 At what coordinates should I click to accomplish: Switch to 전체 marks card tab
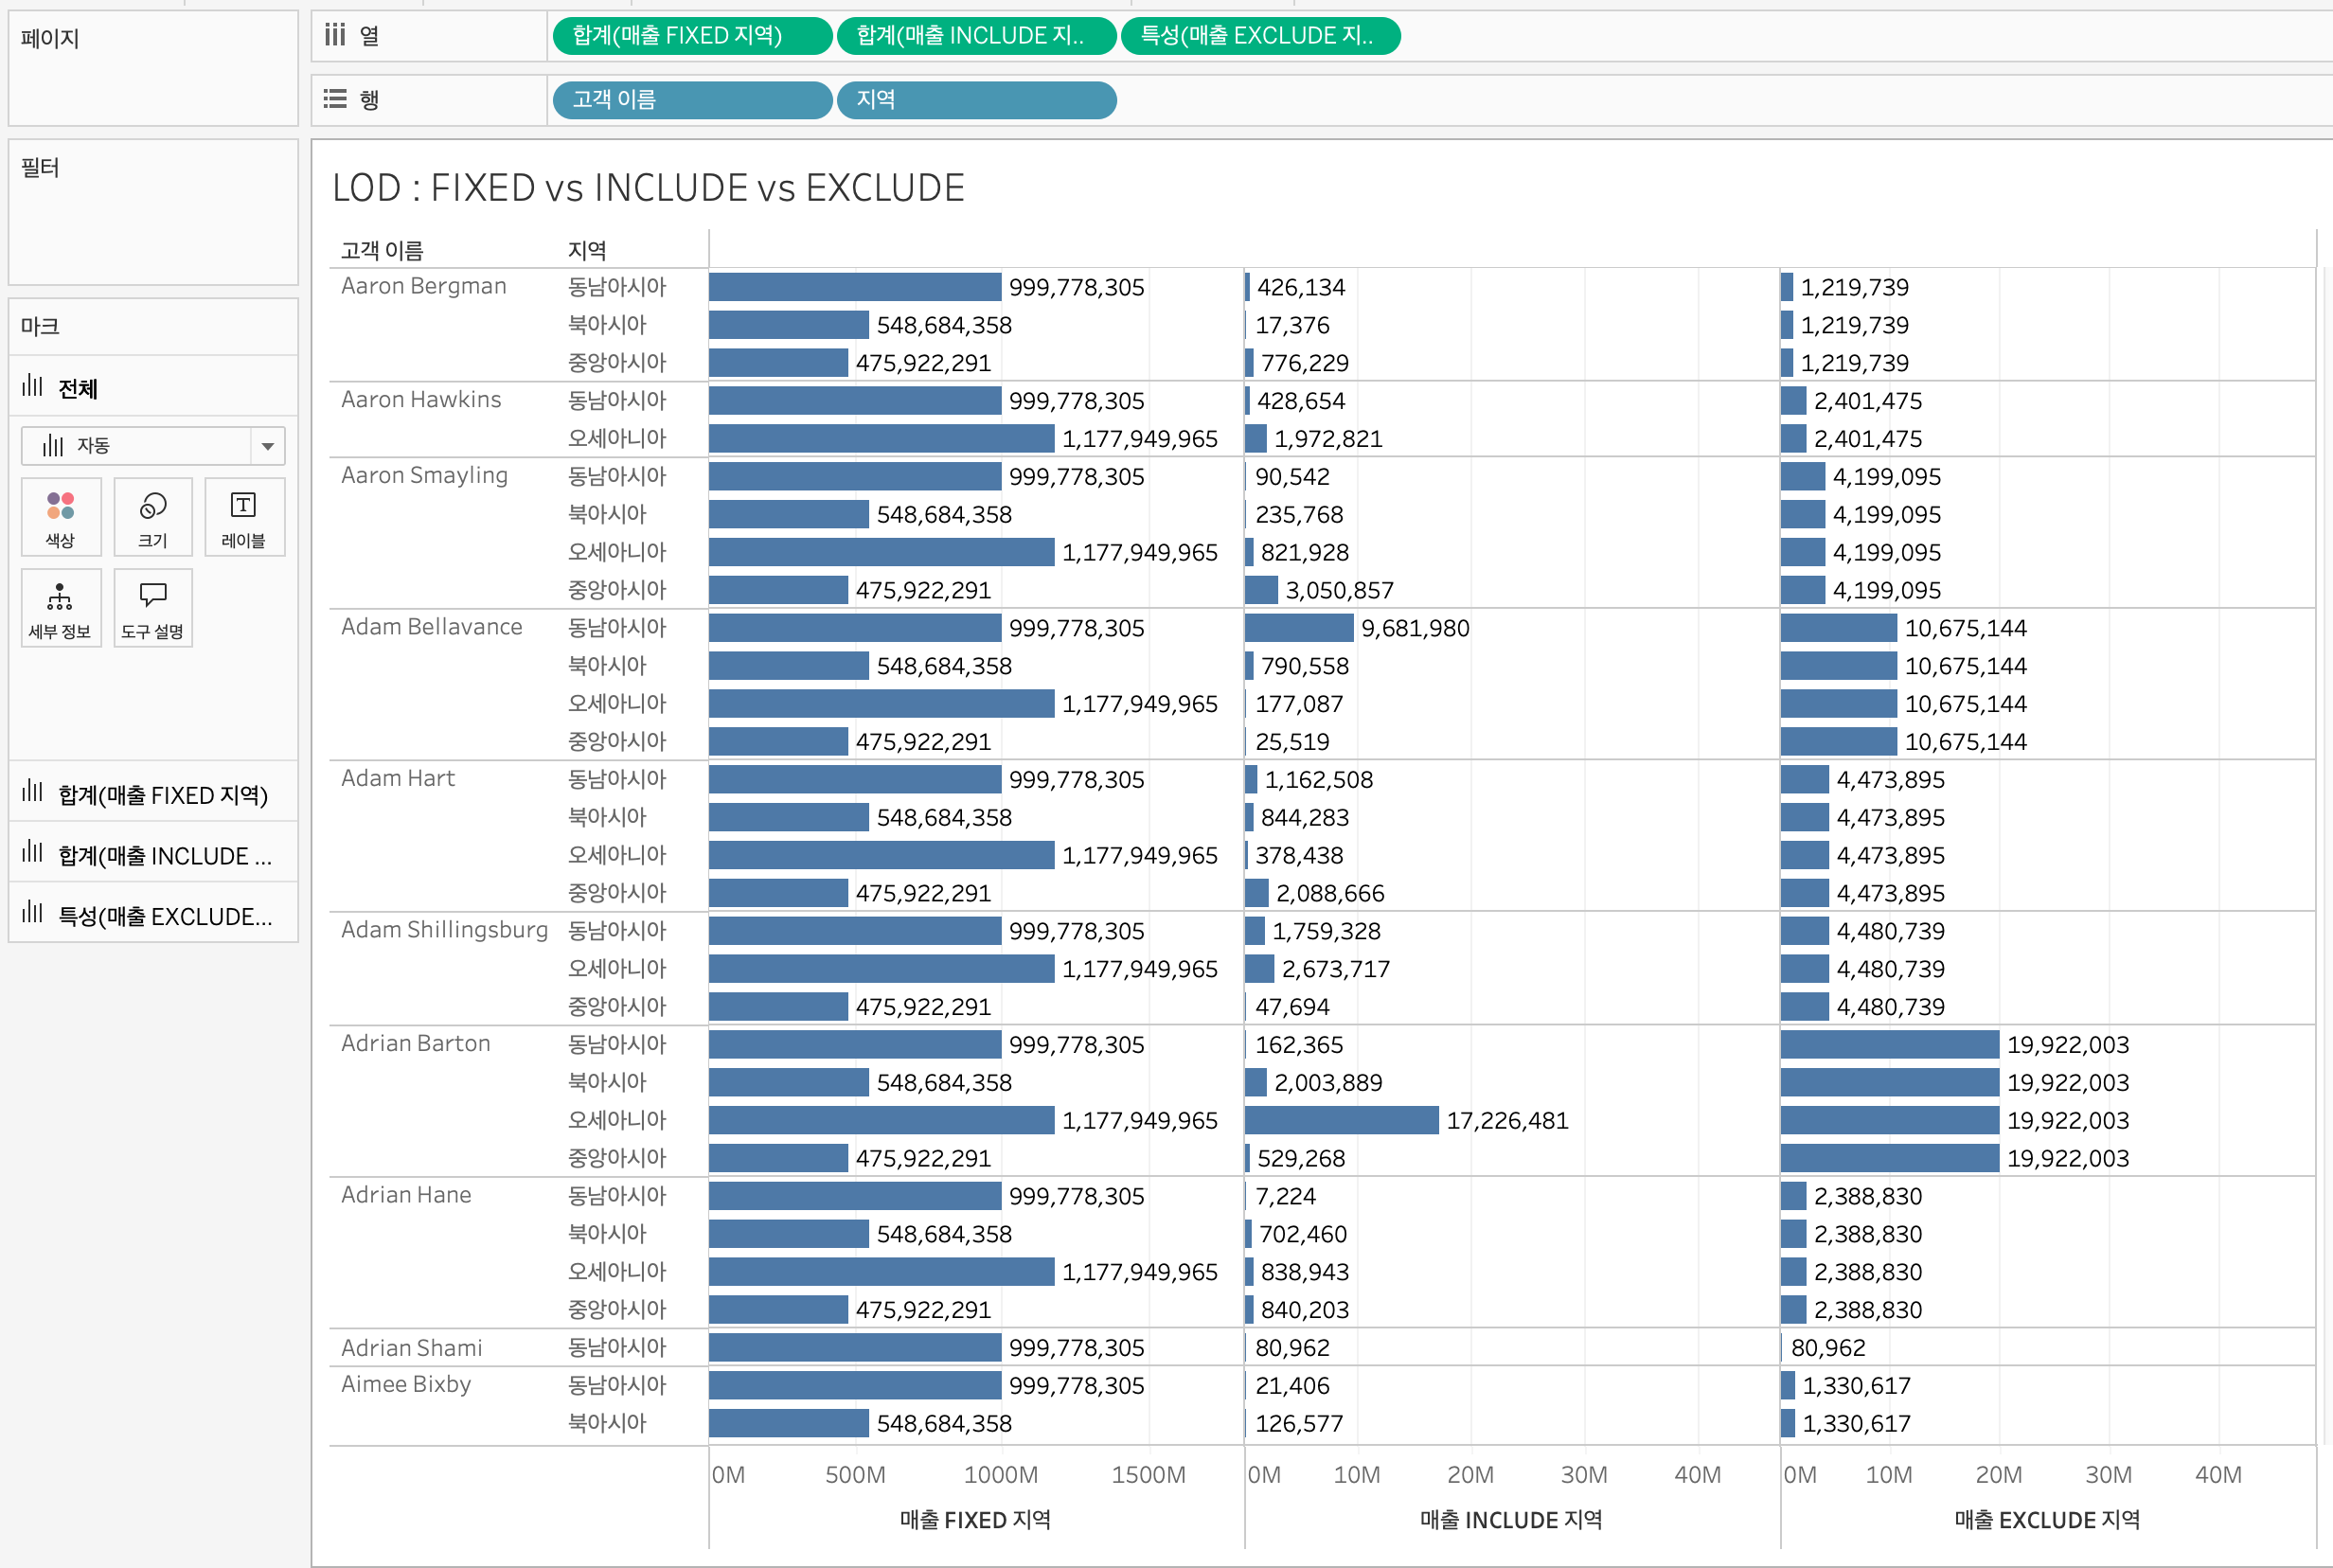pos(153,387)
